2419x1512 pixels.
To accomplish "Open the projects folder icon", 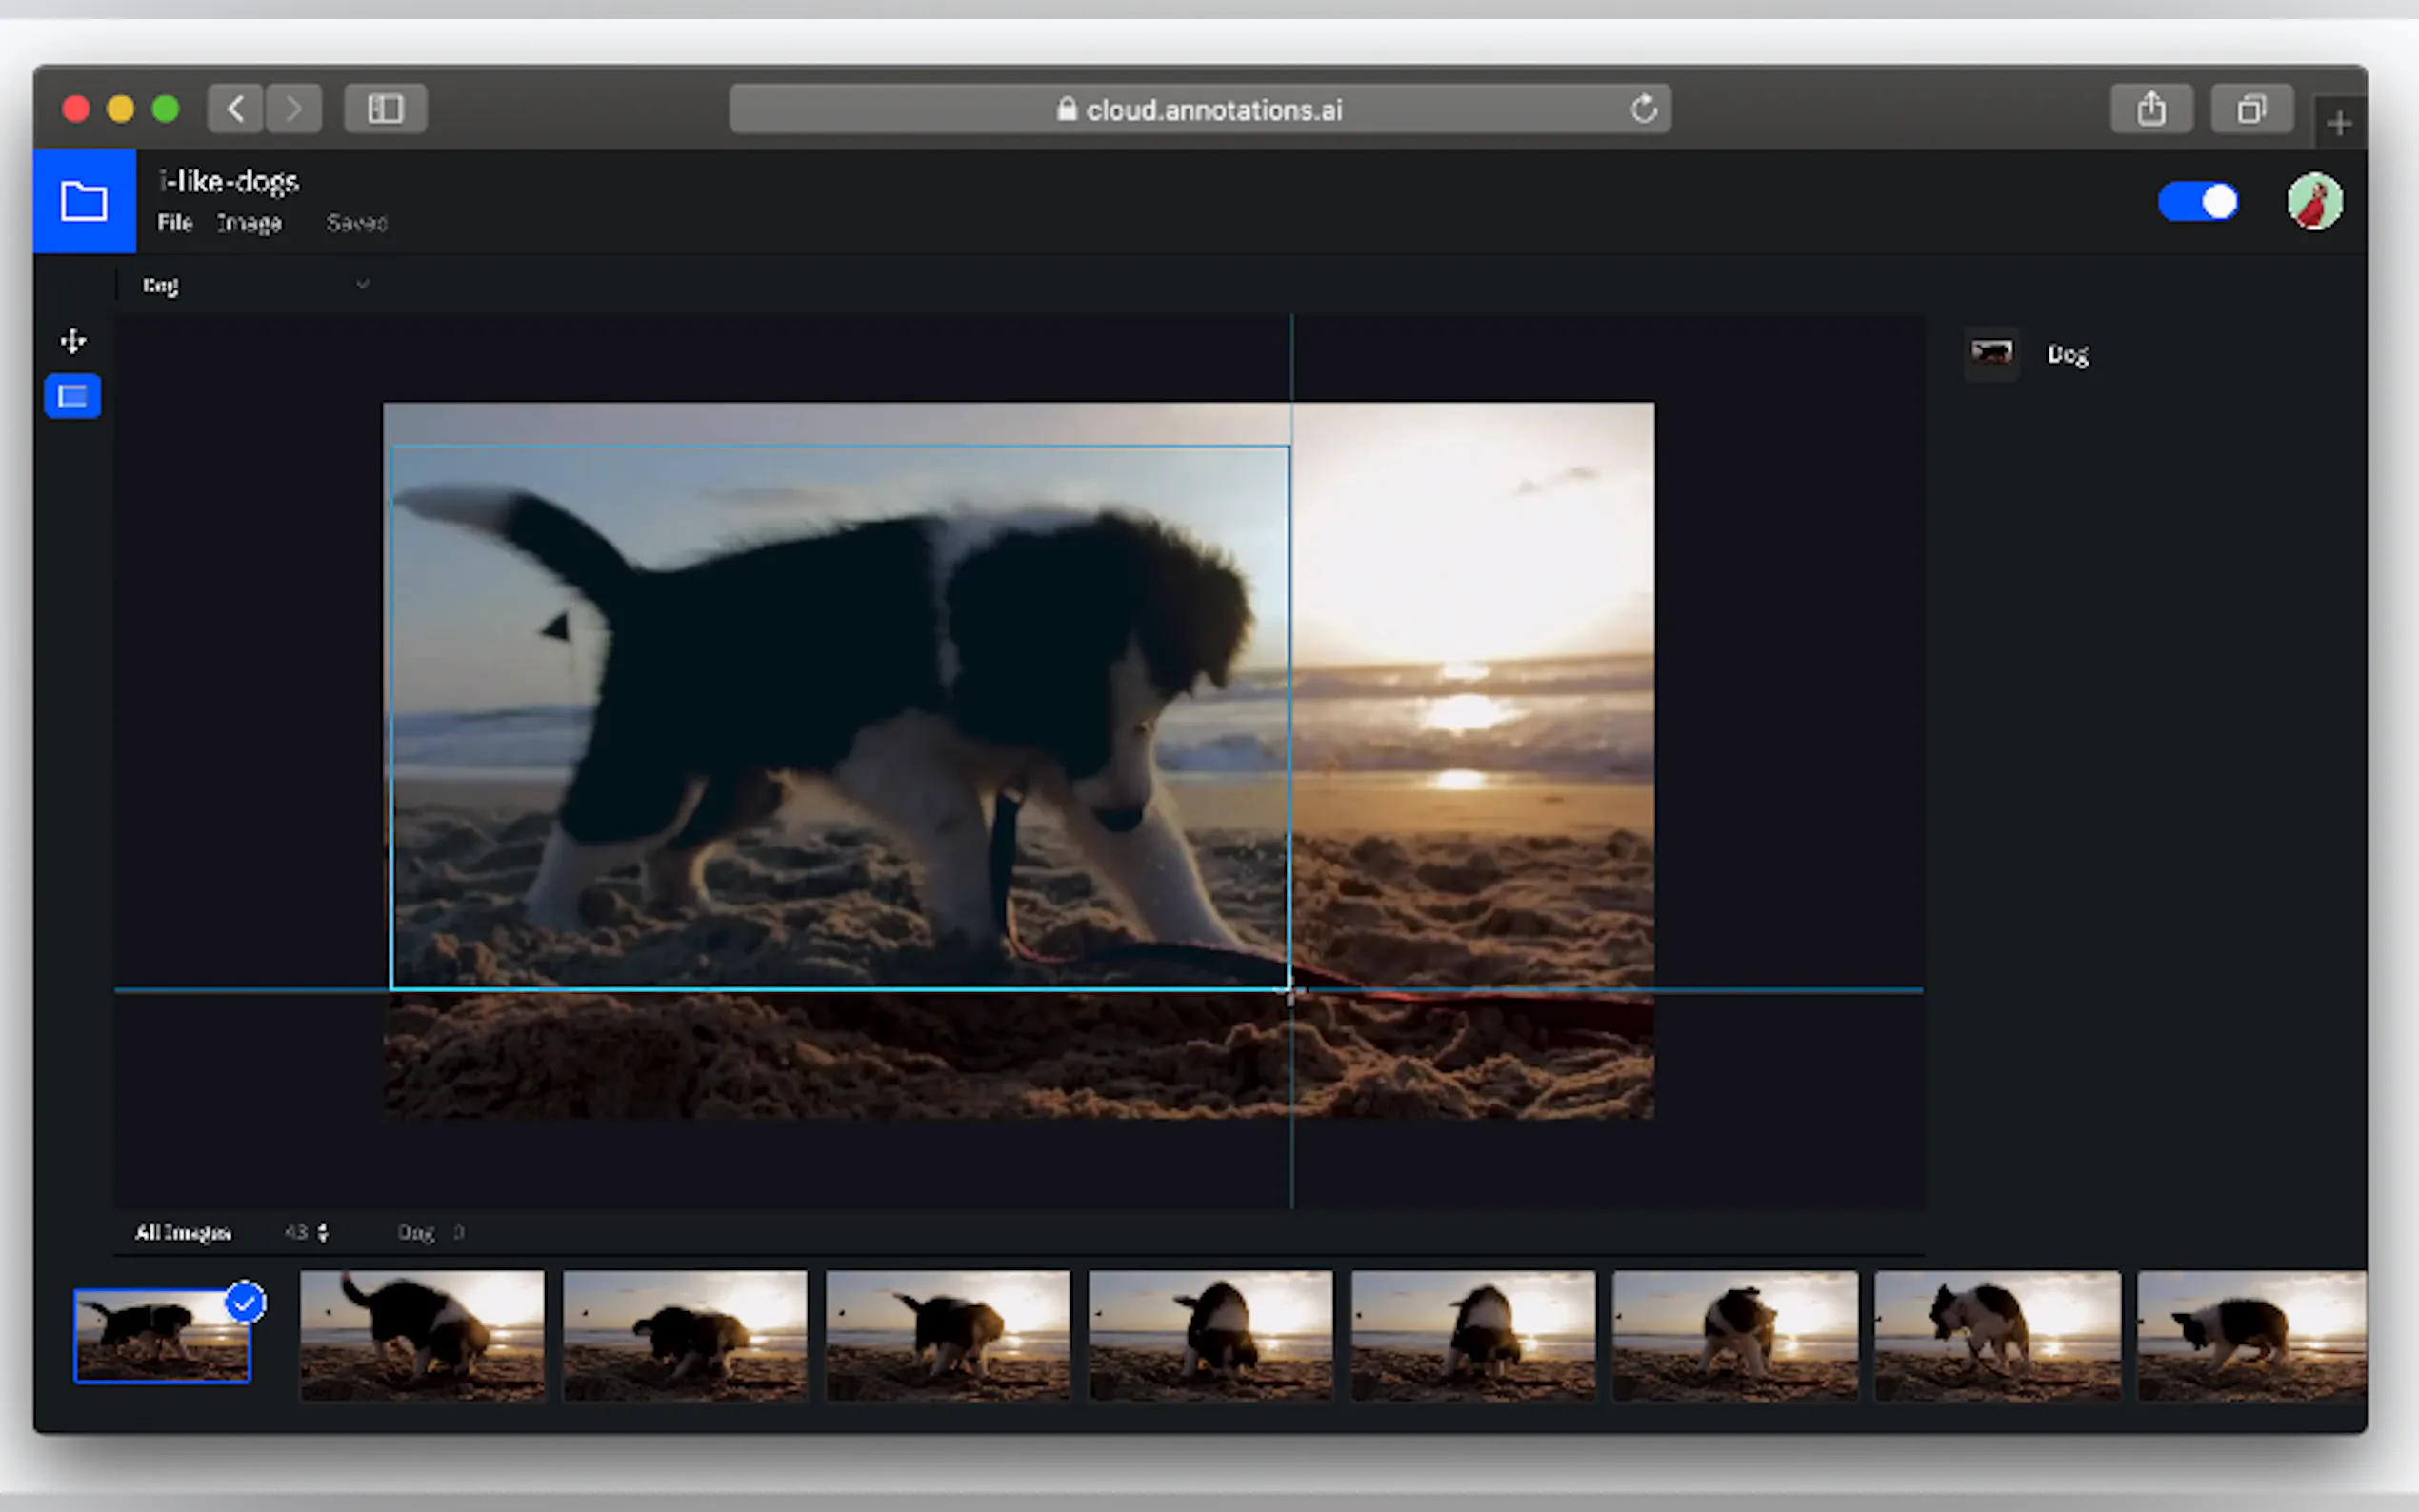I will coord(84,201).
